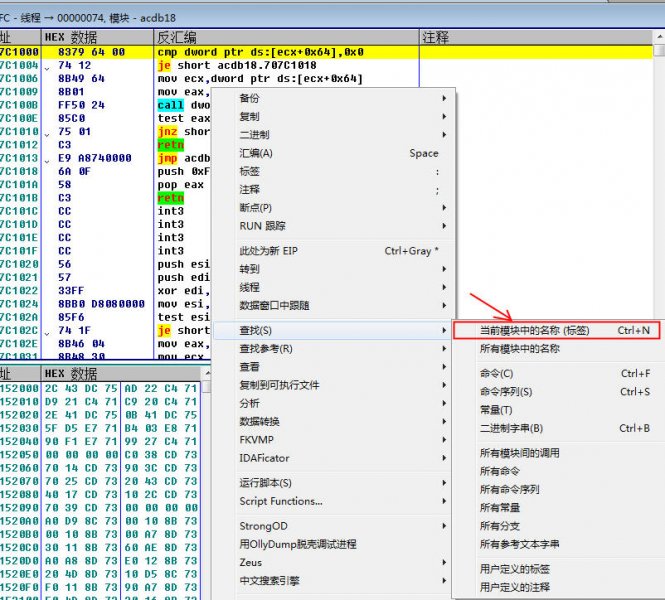Image resolution: width=665 pixels, height=600 pixels.
Task: Open the StrongOD plugin submenu
Action: coord(333,526)
